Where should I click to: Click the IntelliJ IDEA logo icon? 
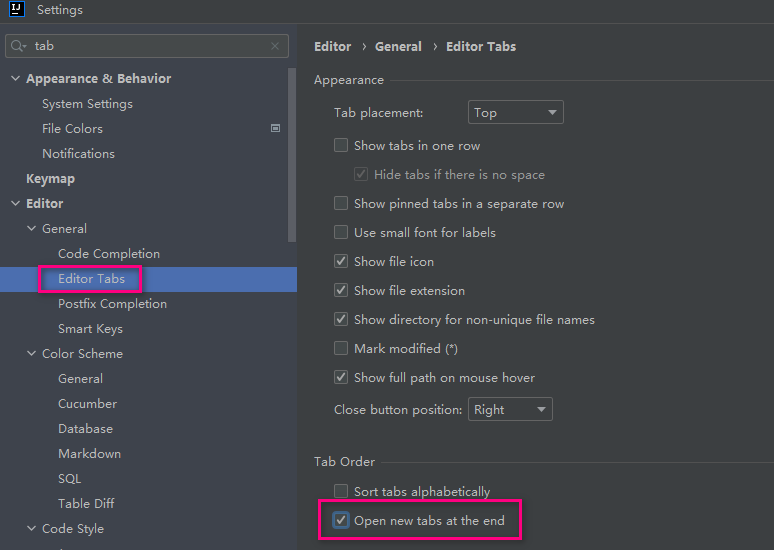(16, 8)
